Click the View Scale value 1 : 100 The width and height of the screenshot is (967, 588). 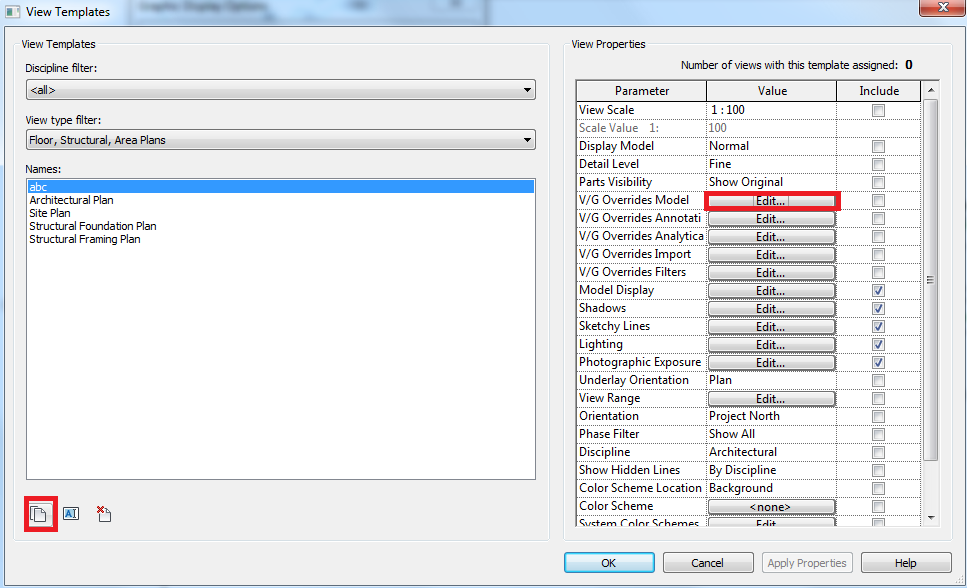click(x=727, y=110)
